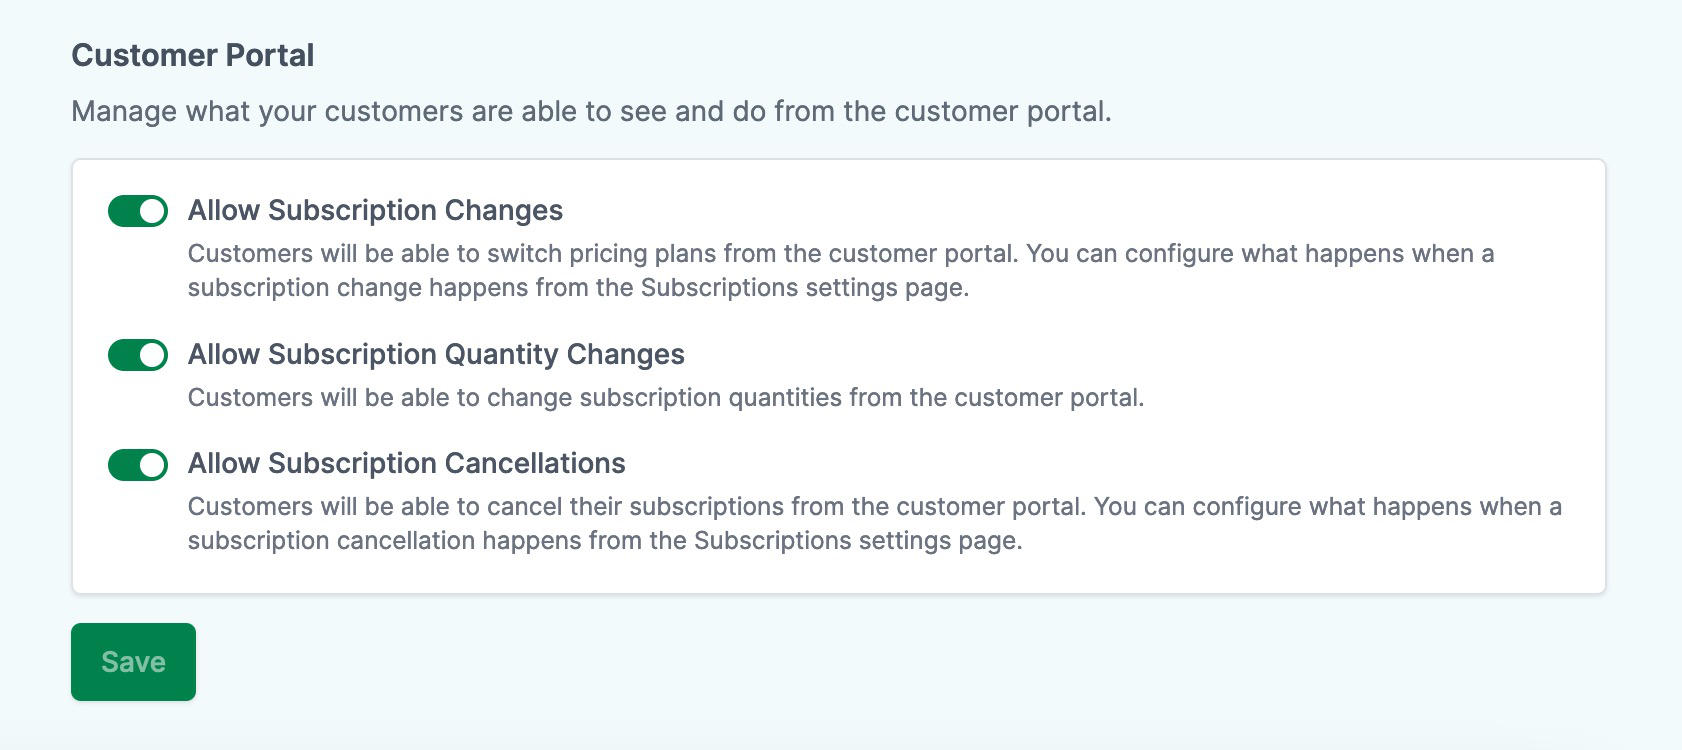This screenshot has width=1682, height=750.
Task: Click the description about changing subscription quantities
Action: [x=666, y=398]
